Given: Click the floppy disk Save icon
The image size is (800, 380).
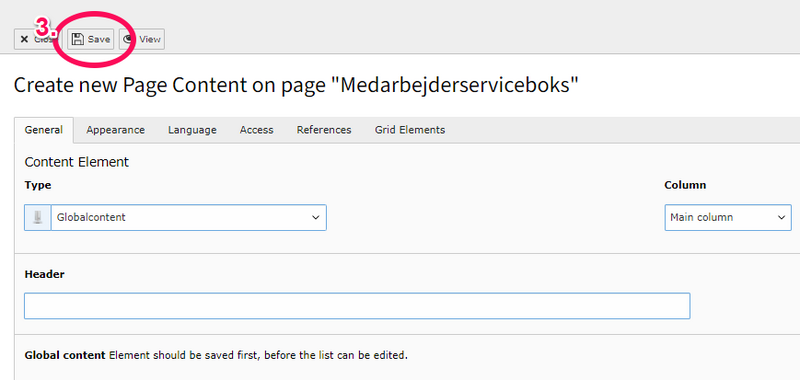Looking at the screenshot, I should pyautogui.click(x=78, y=39).
